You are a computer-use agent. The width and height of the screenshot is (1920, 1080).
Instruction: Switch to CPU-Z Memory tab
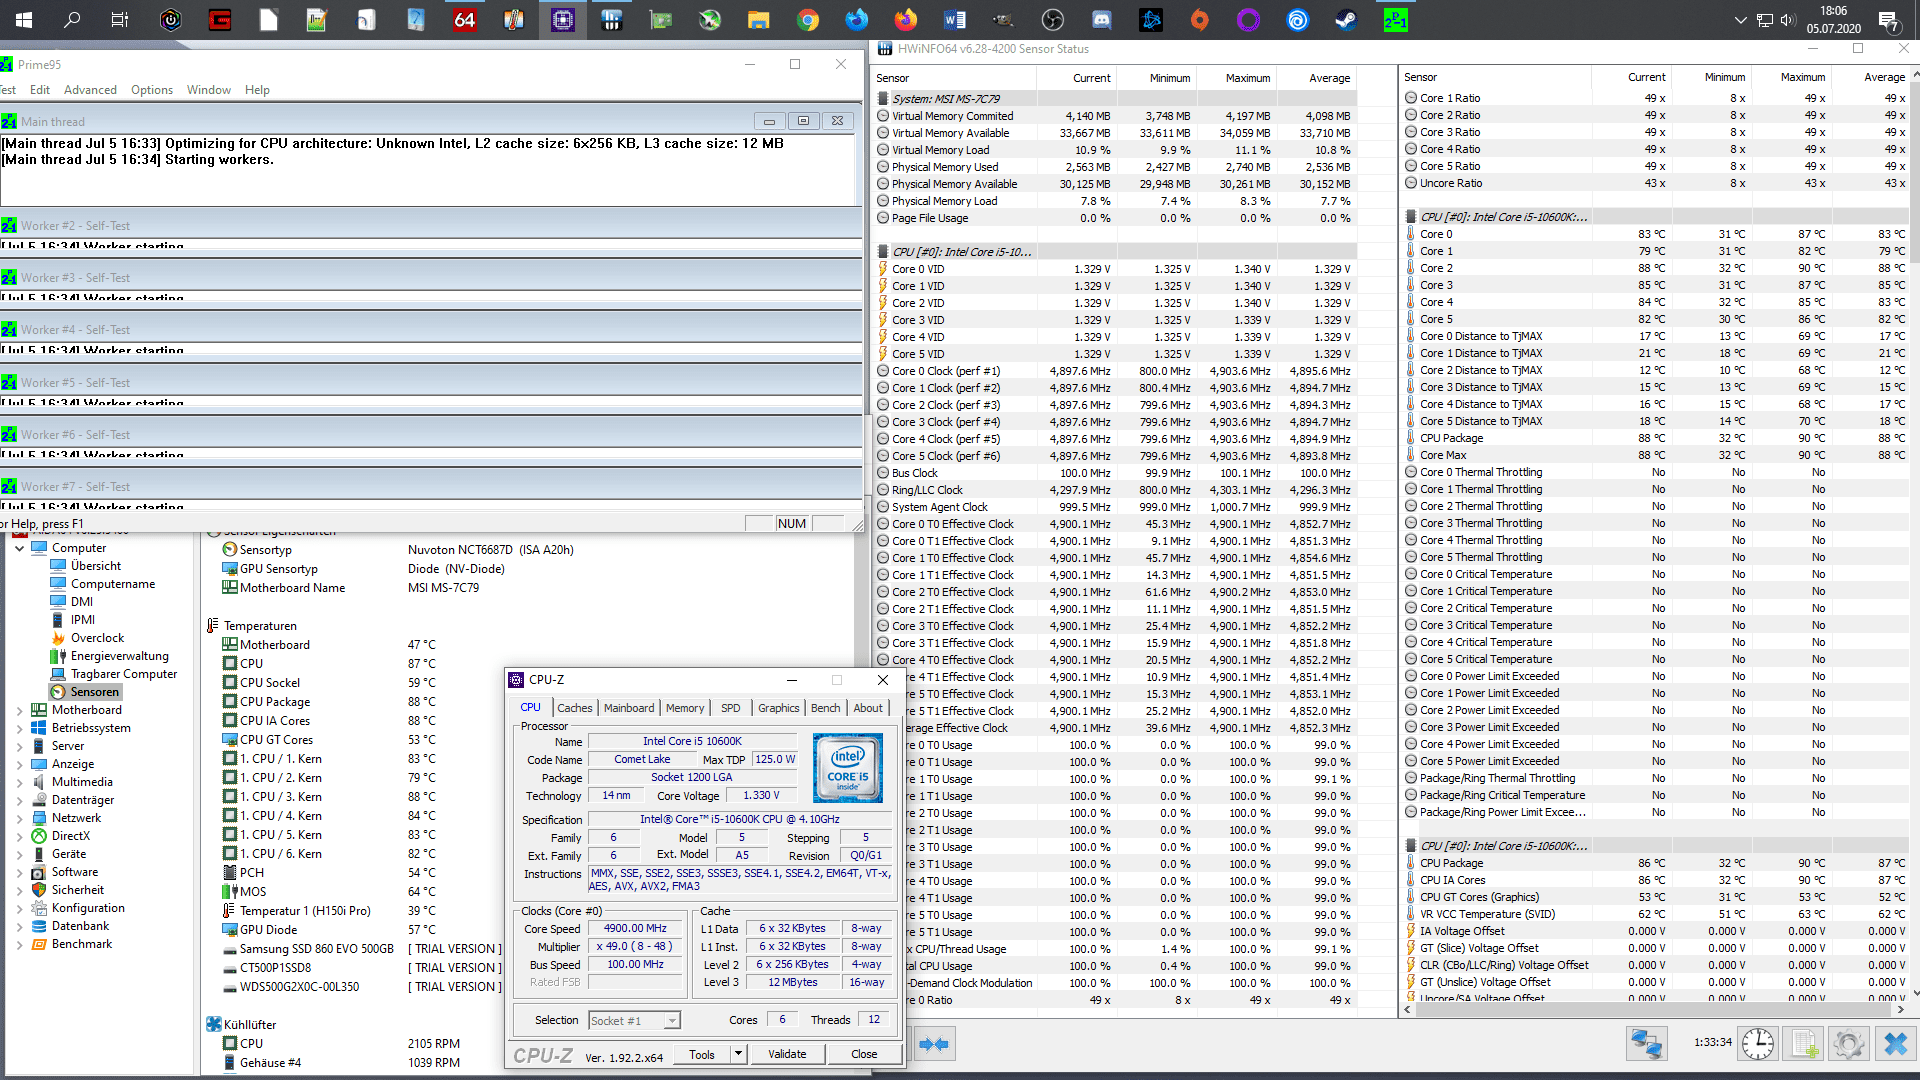pos(685,708)
